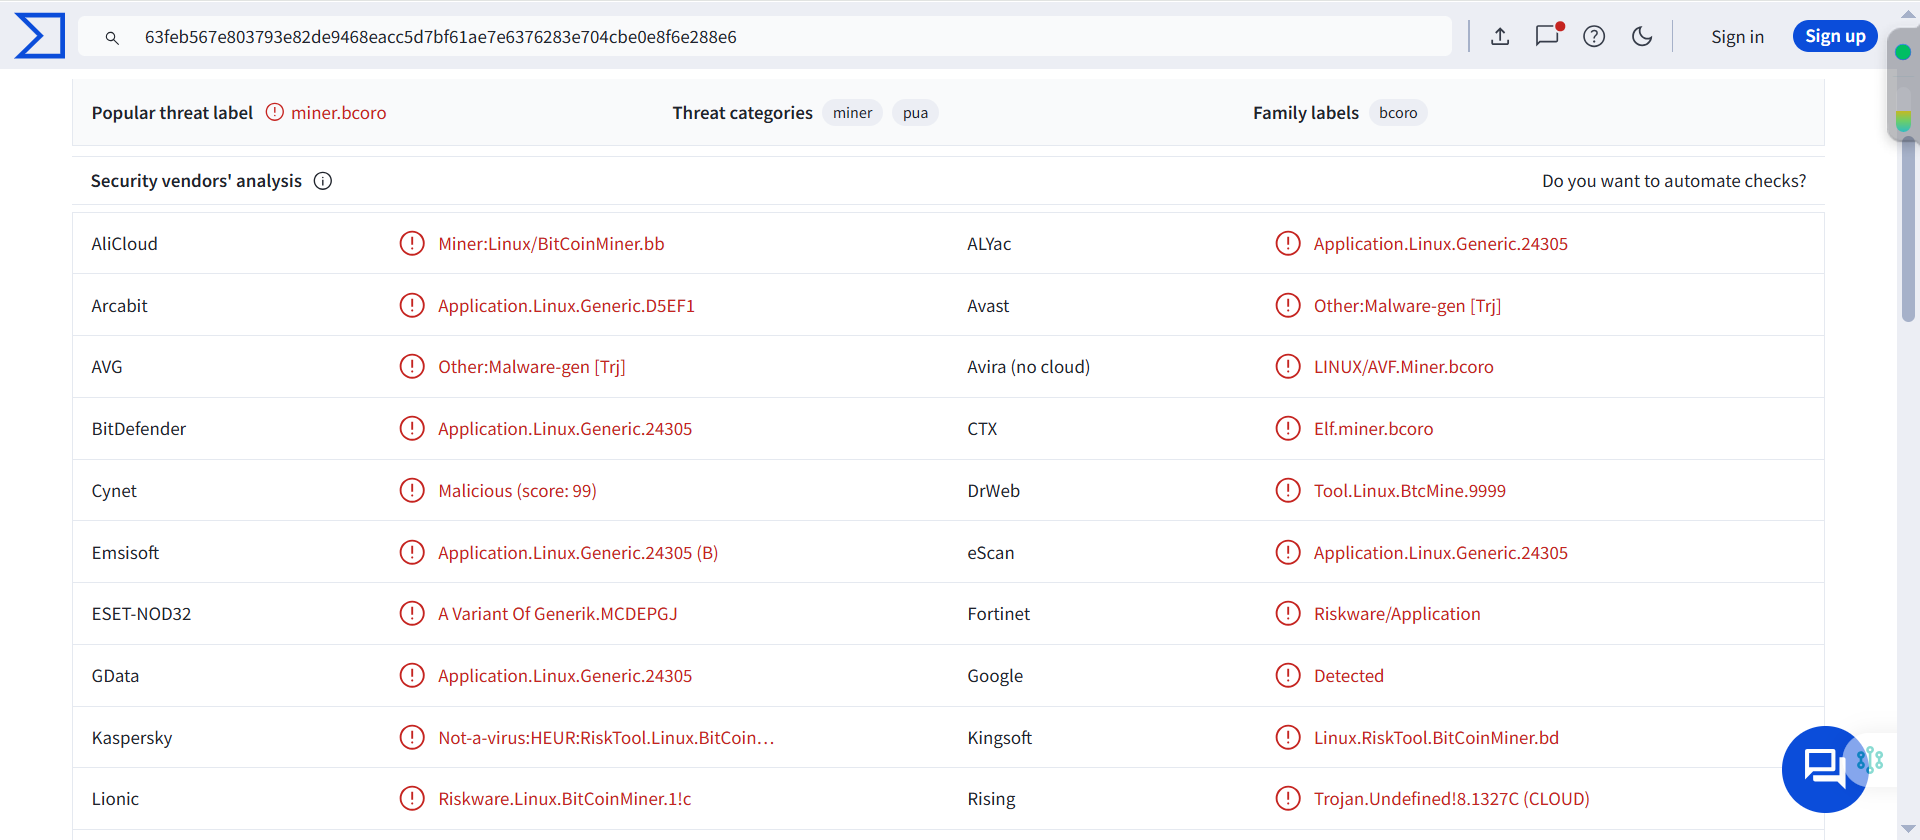This screenshot has width=1920, height=840.
Task: Click the scrollbar down arrow
Action: (1908, 829)
